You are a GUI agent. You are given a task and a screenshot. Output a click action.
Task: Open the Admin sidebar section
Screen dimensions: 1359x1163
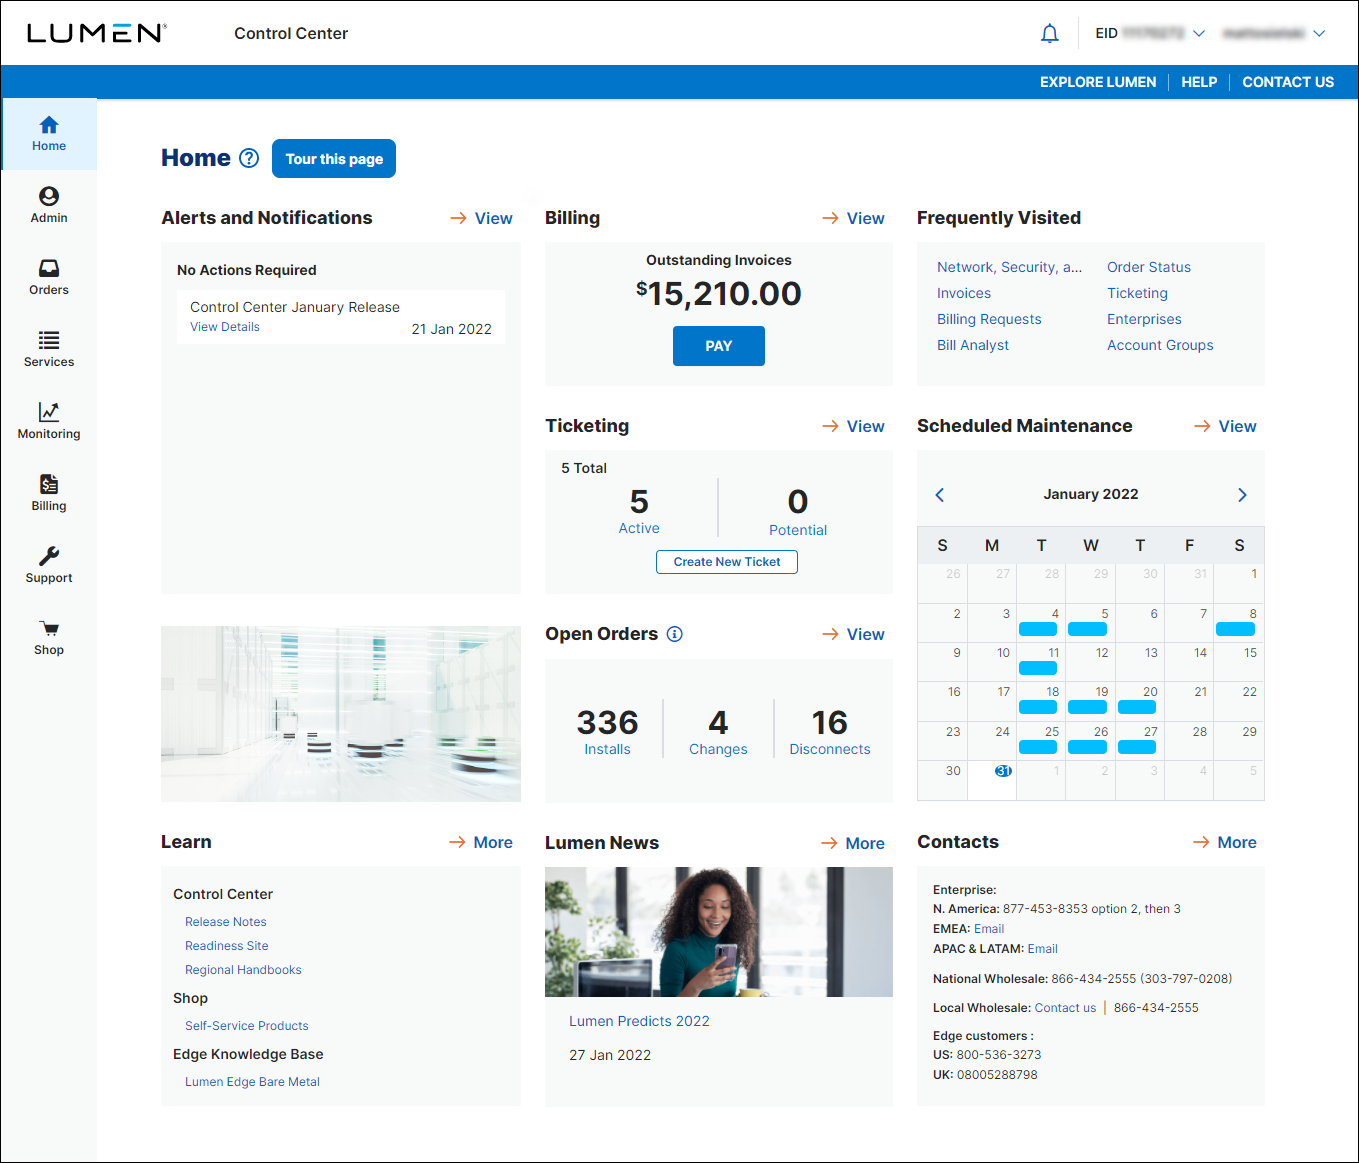(x=49, y=205)
